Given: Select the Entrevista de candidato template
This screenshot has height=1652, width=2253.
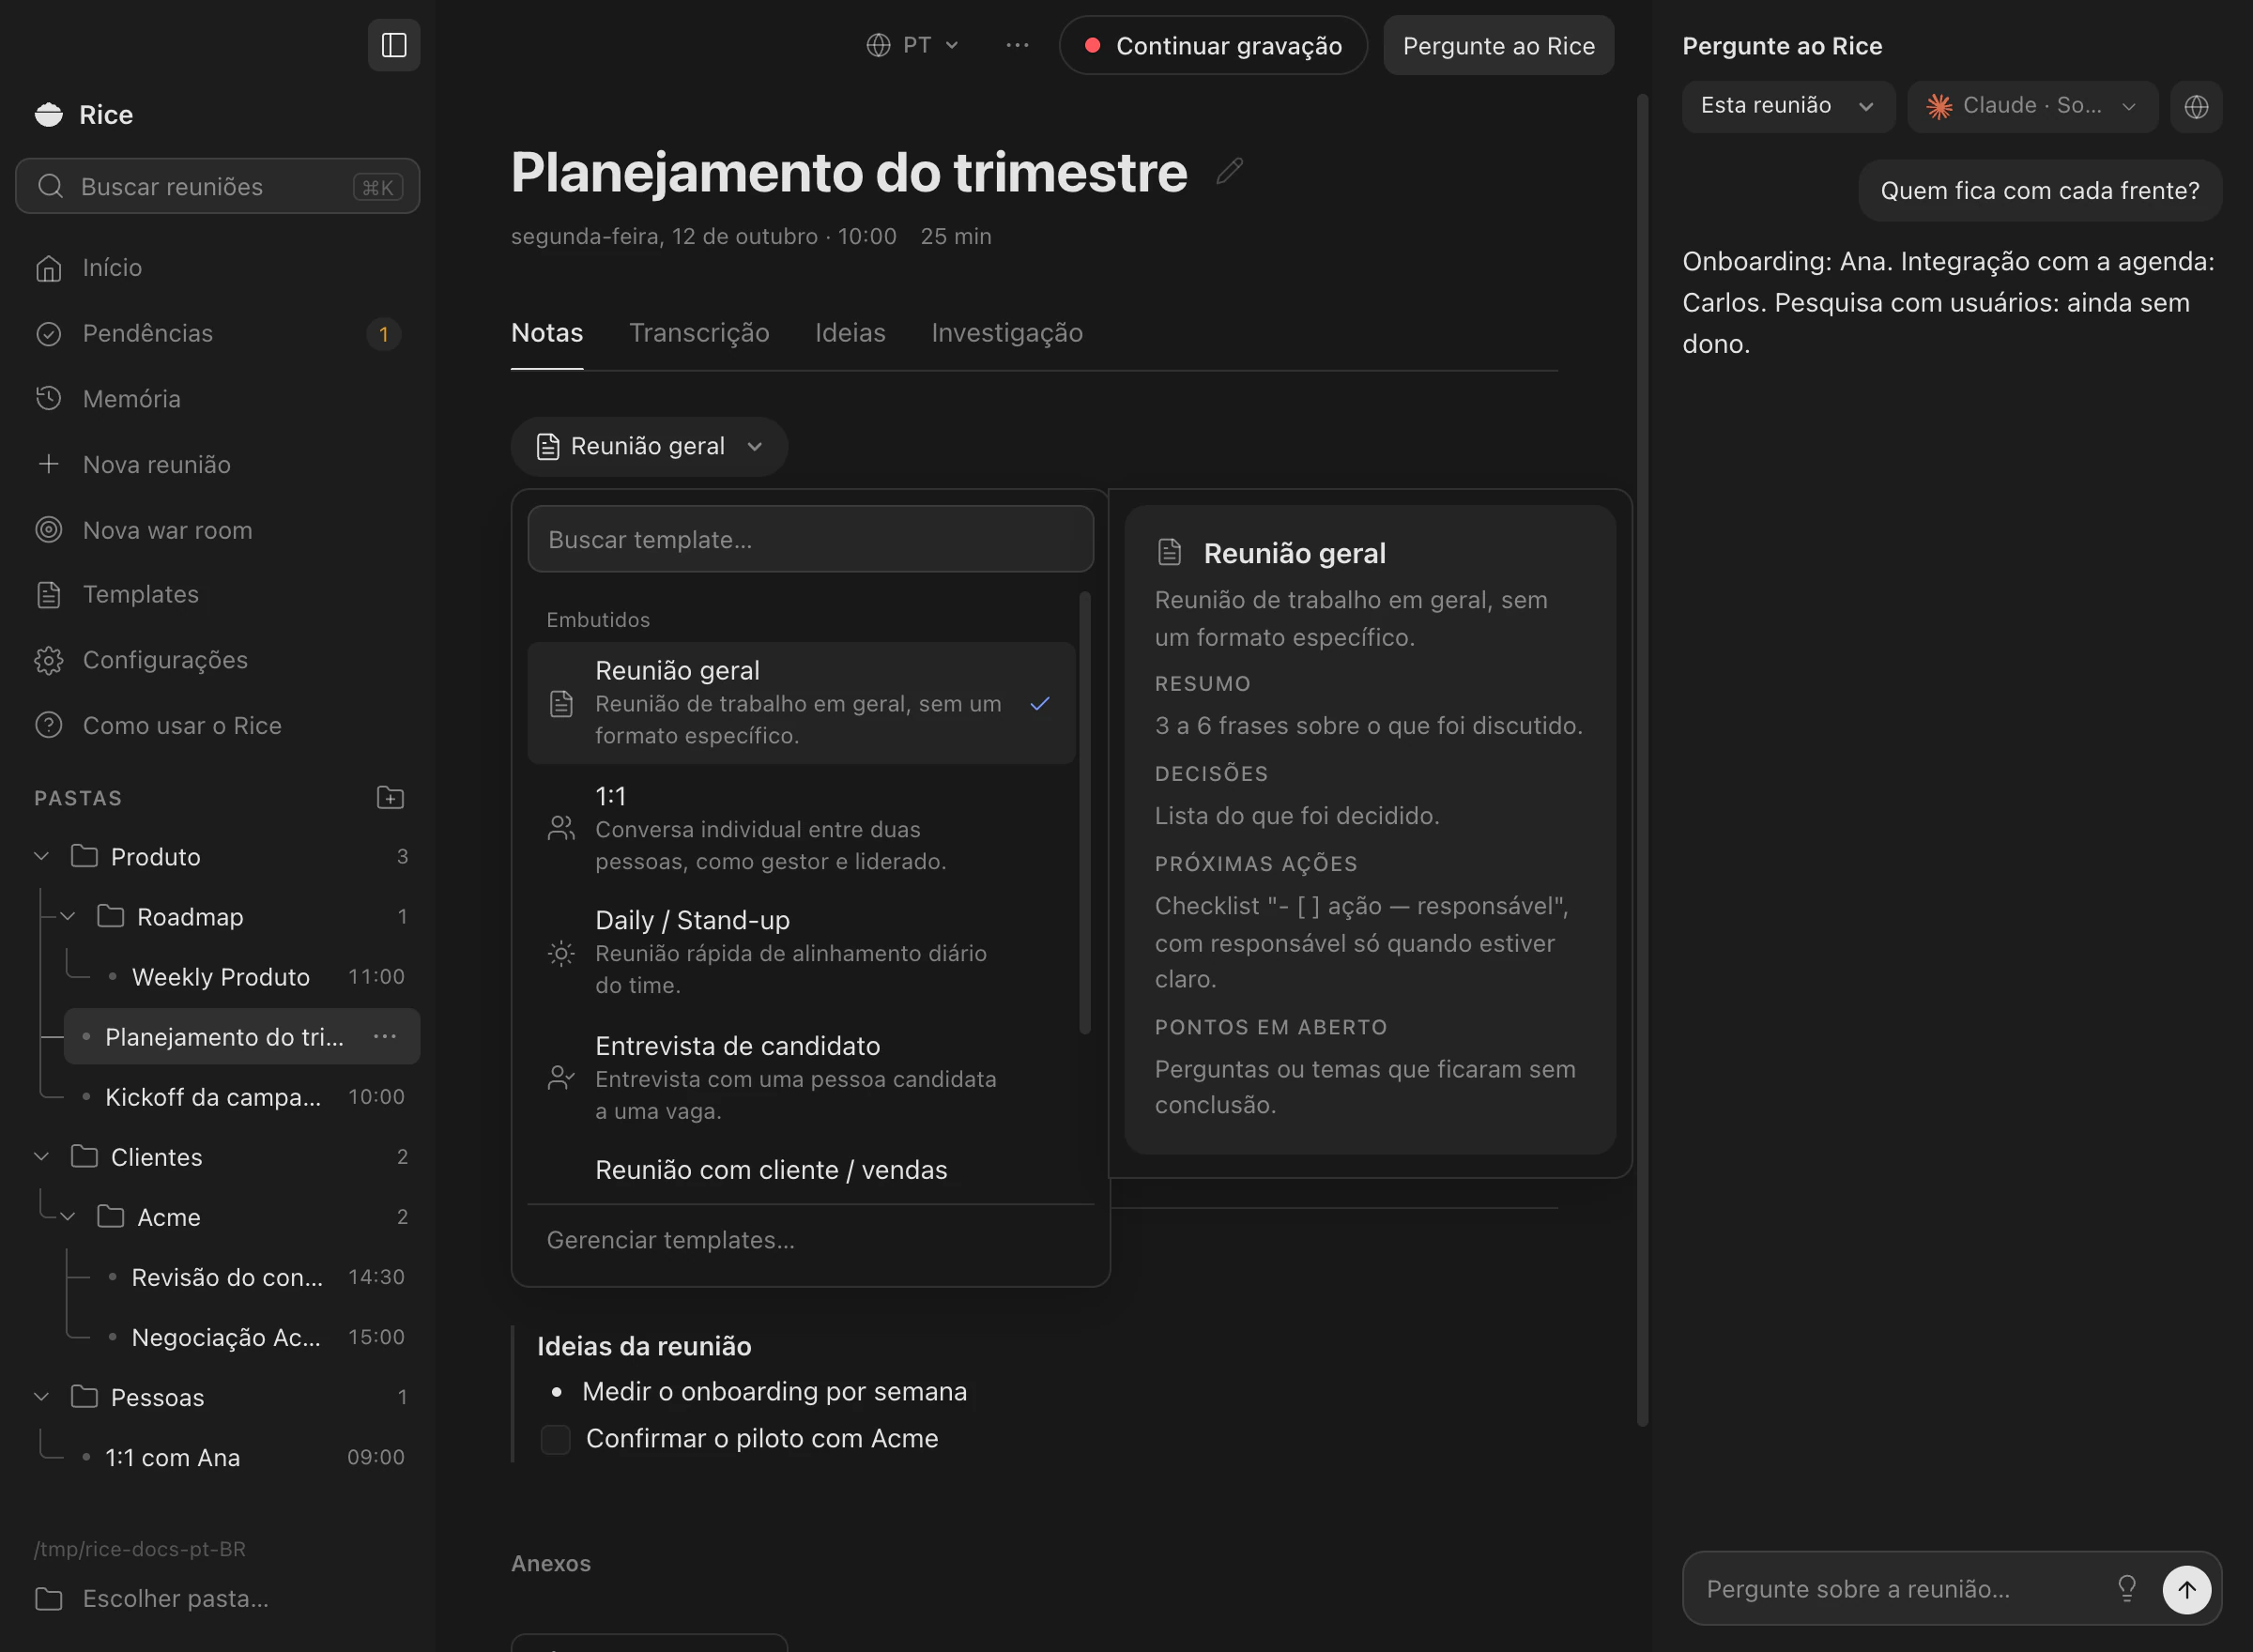Looking at the screenshot, I should tap(801, 1077).
